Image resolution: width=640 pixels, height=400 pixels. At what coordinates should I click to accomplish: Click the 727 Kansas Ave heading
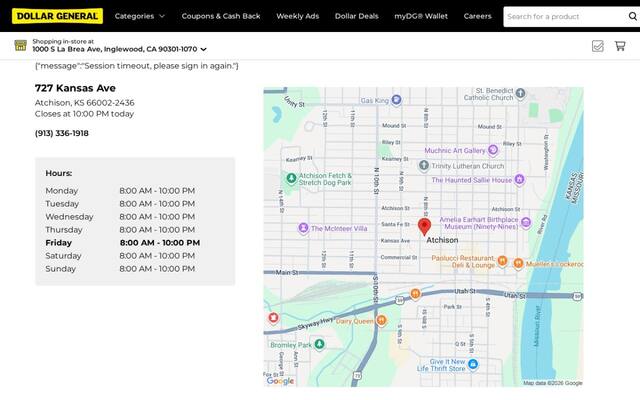(75, 88)
